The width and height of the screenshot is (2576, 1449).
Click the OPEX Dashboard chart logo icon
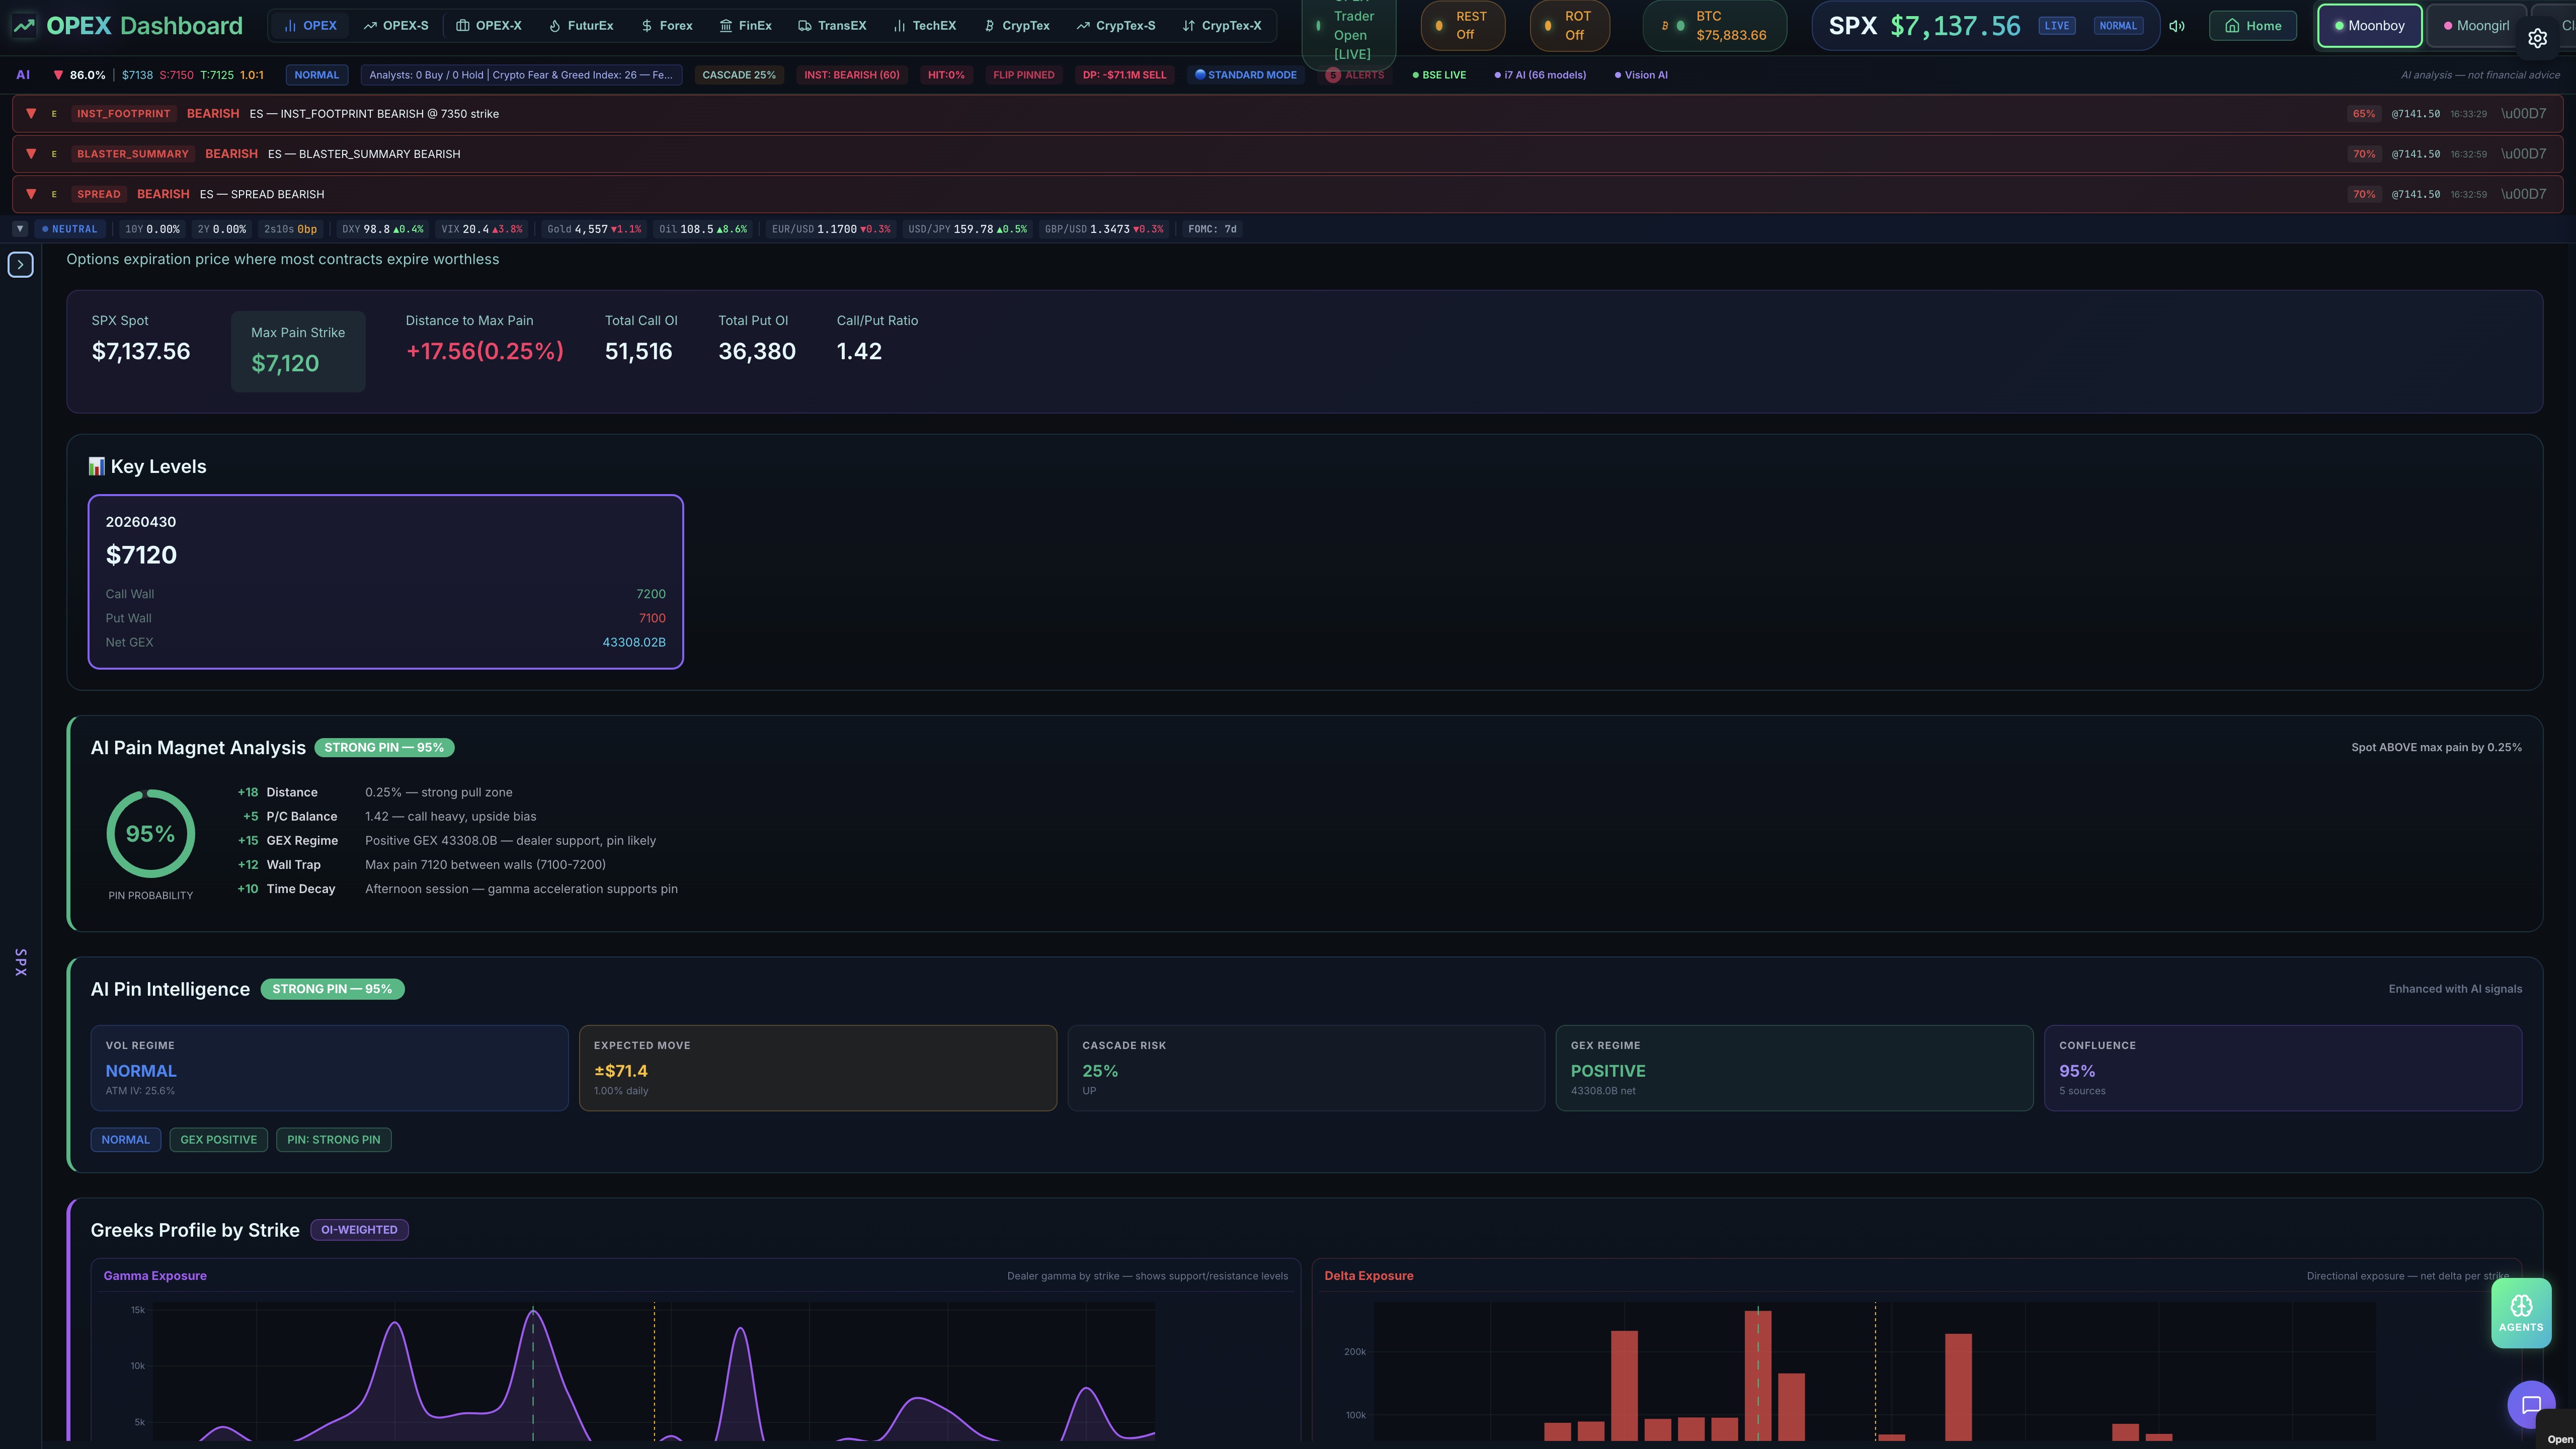[24, 26]
